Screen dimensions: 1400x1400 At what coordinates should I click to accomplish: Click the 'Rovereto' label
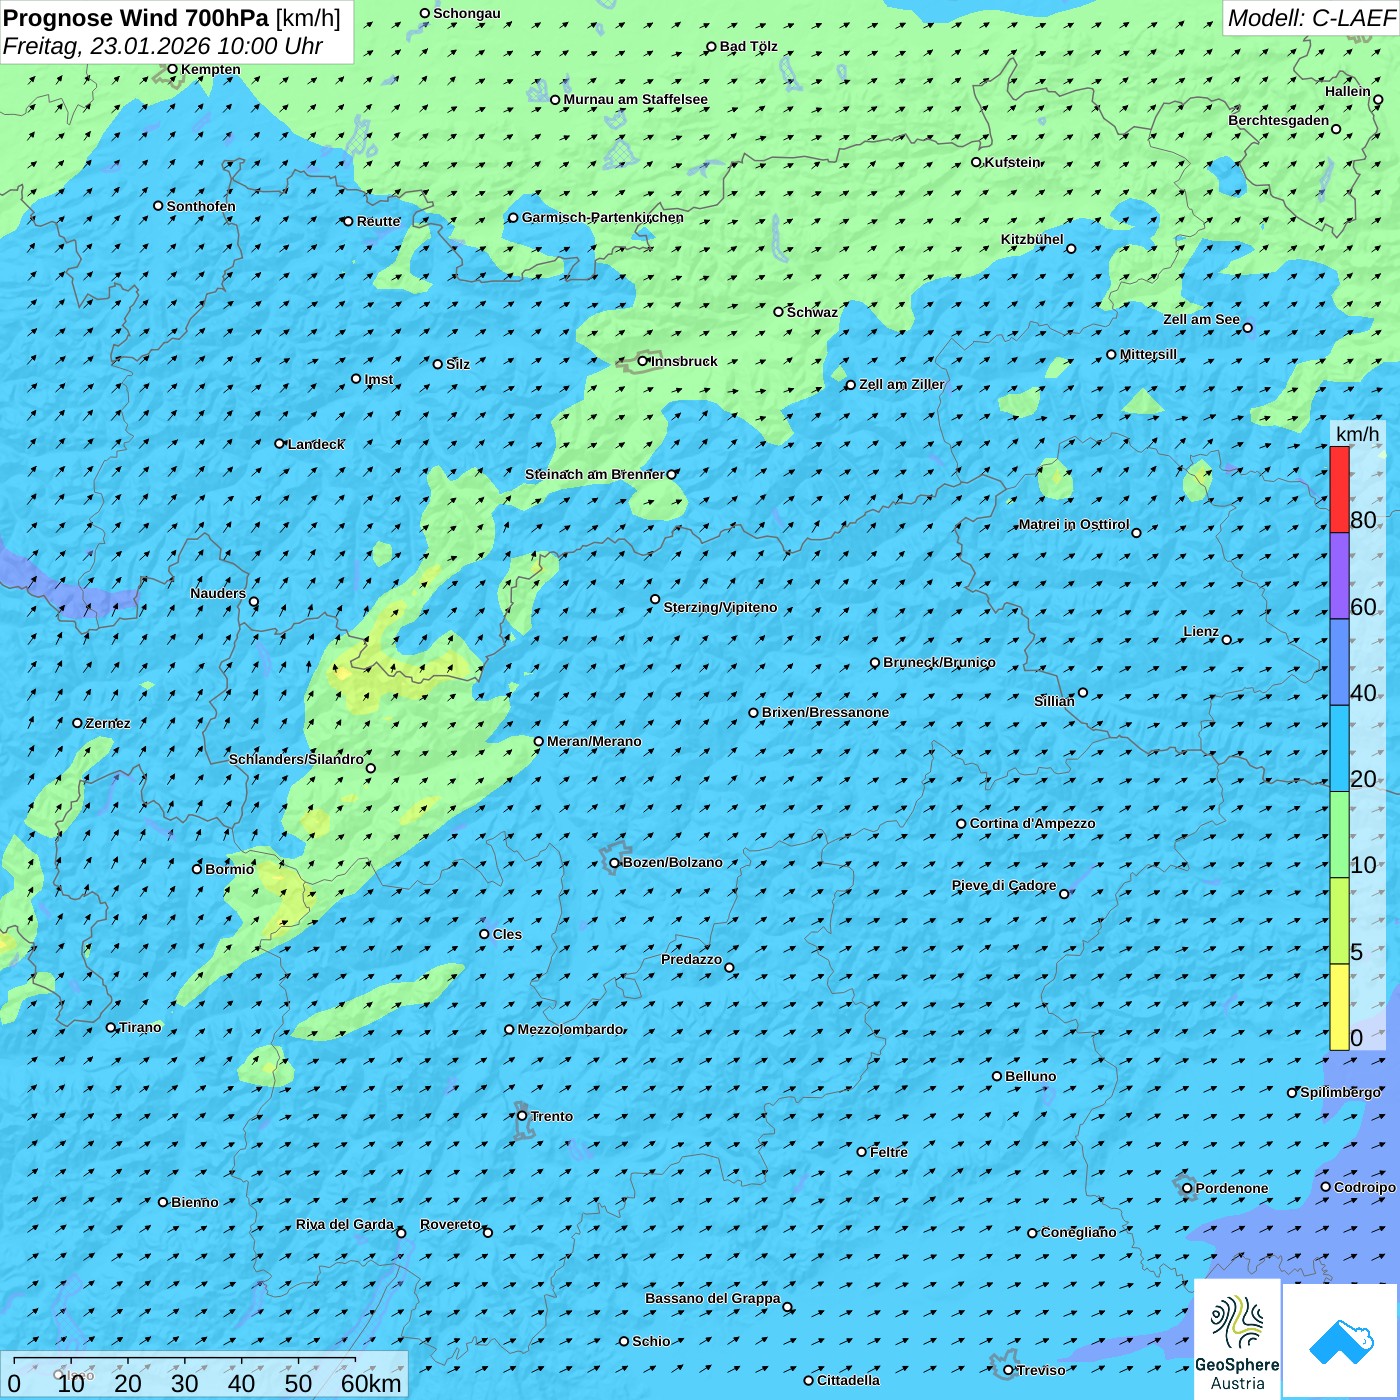450,1224
